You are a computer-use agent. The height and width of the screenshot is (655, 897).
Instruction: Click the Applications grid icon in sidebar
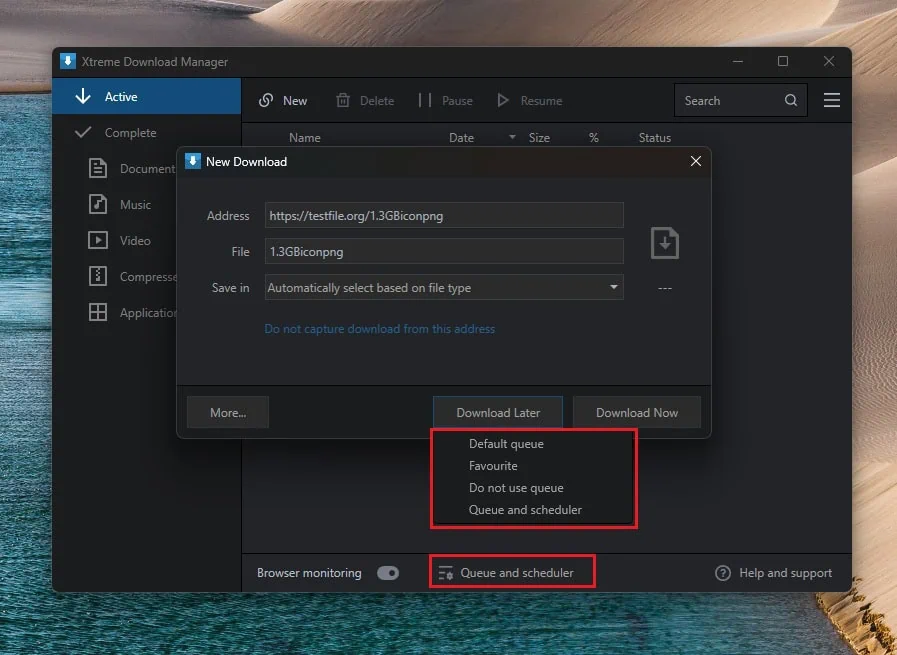[98, 312]
